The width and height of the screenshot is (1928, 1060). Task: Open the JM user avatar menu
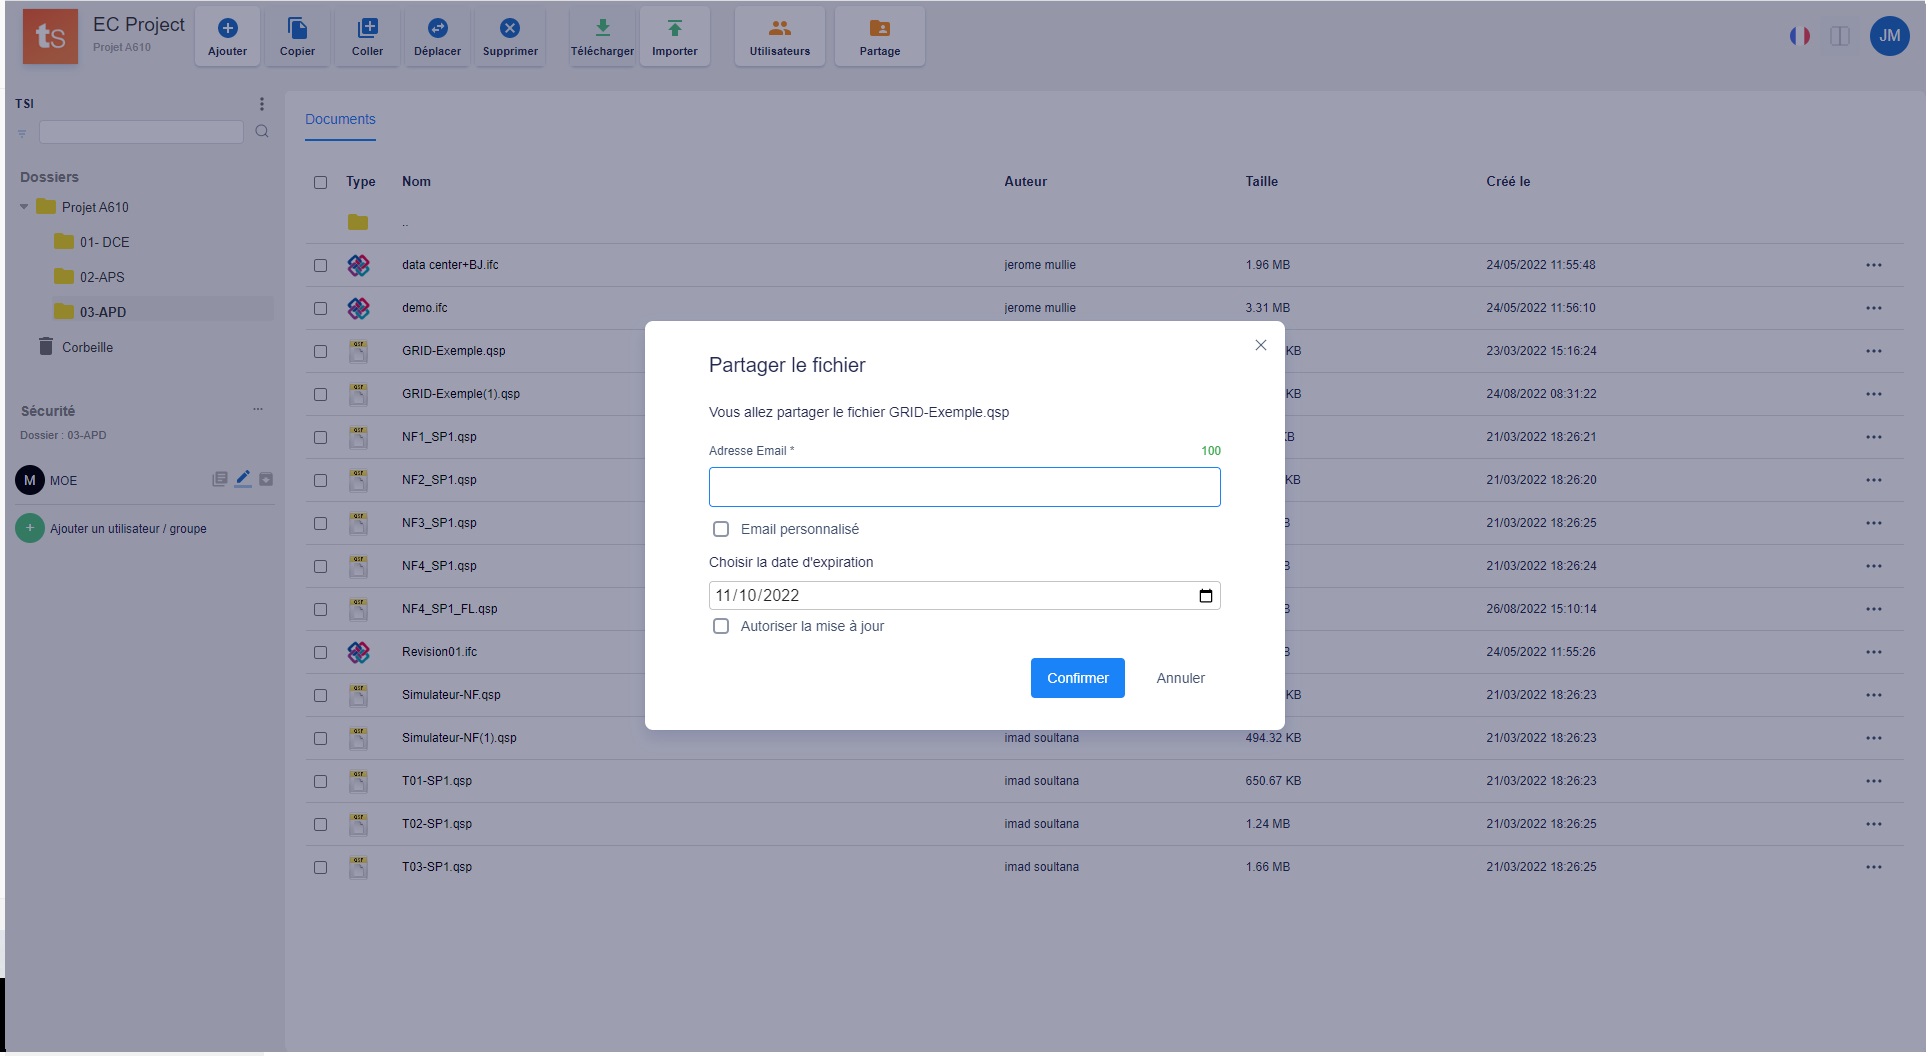tap(1890, 36)
